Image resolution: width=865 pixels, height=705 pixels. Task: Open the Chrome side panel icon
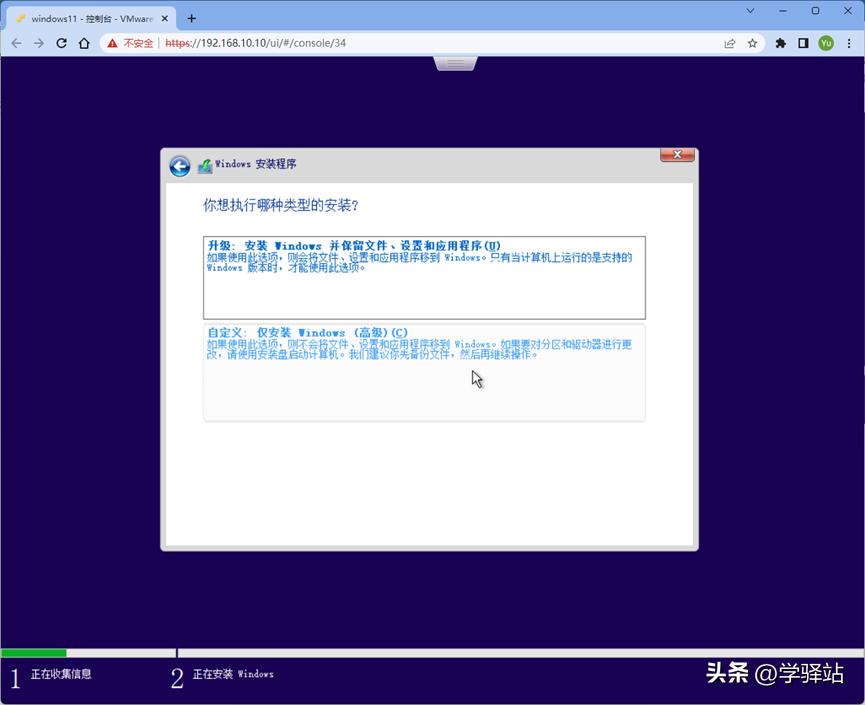[804, 43]
